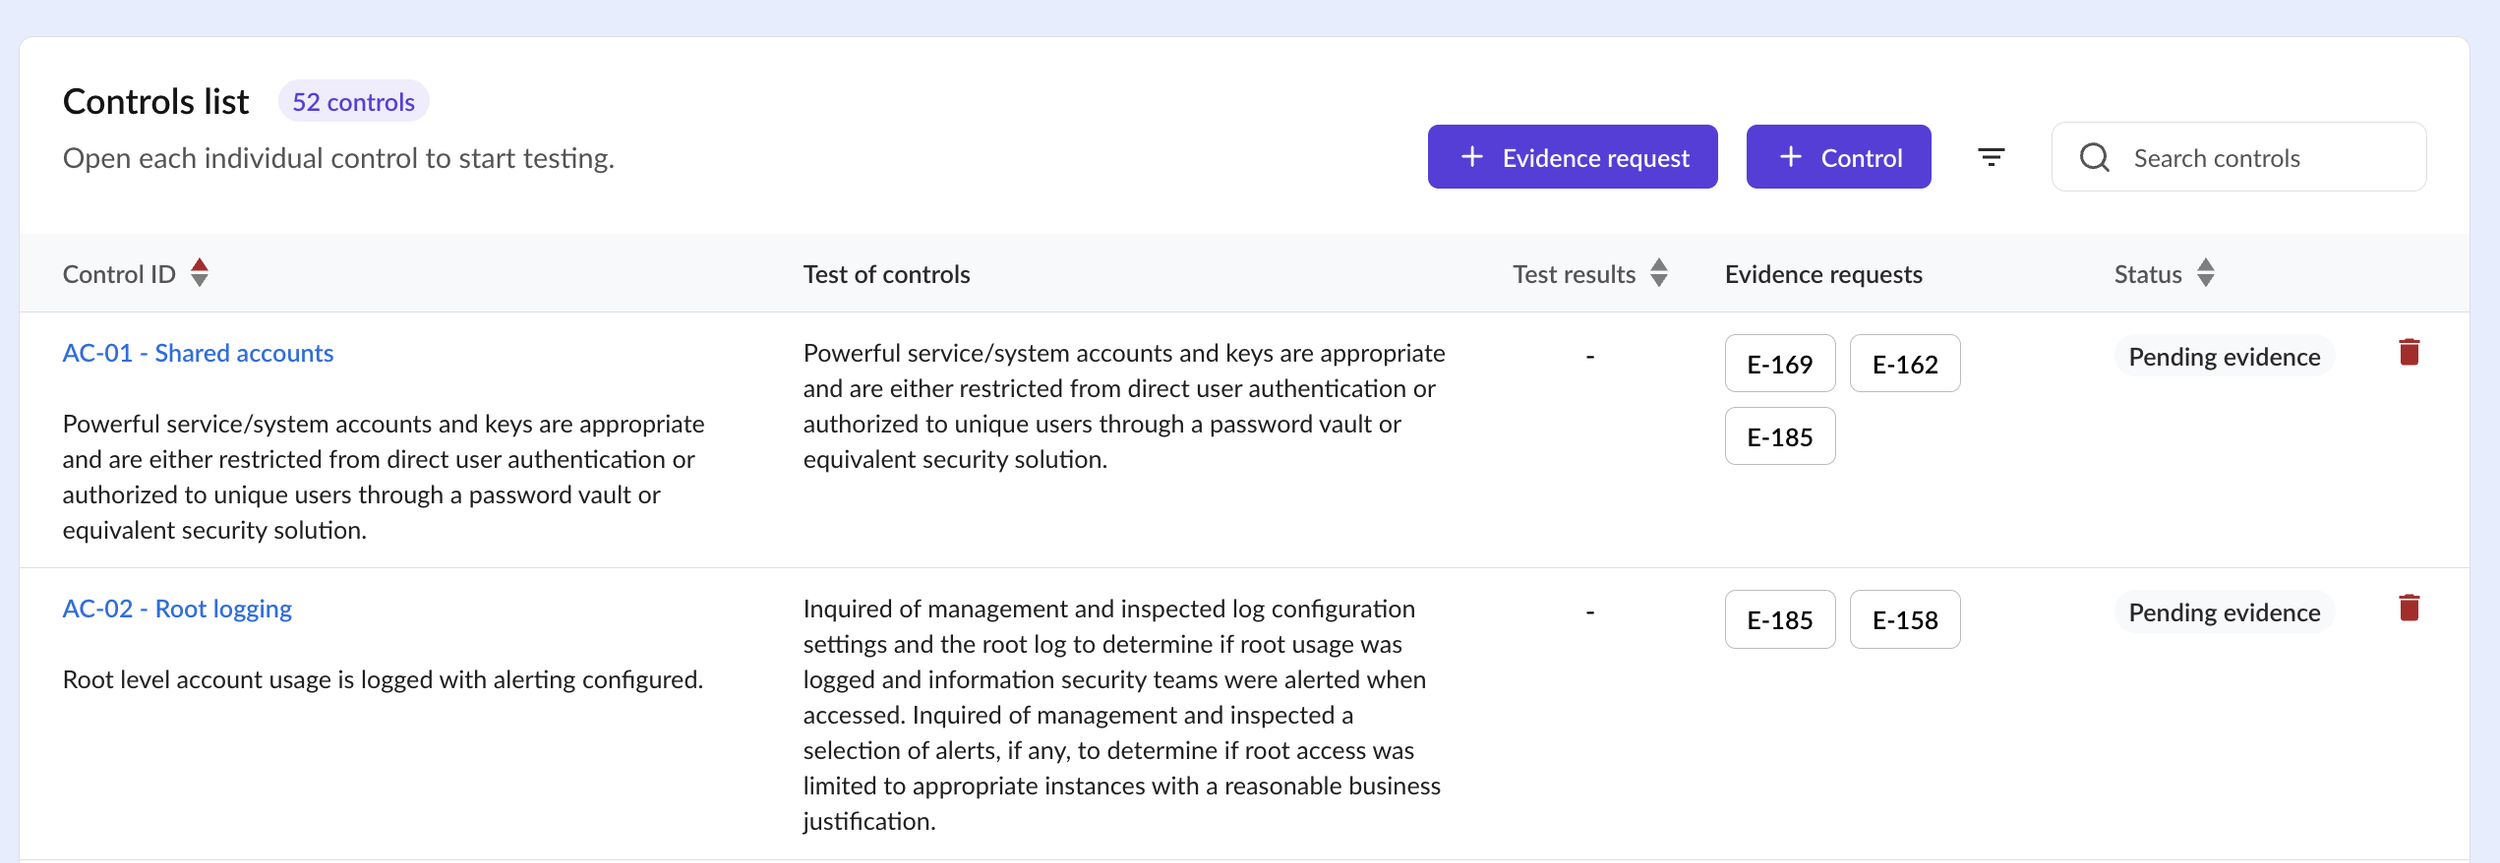Open AC-01 - Shared accounts link
Image resolution: width=2500 pixels, height=863 pixels.
coord(198,353)
